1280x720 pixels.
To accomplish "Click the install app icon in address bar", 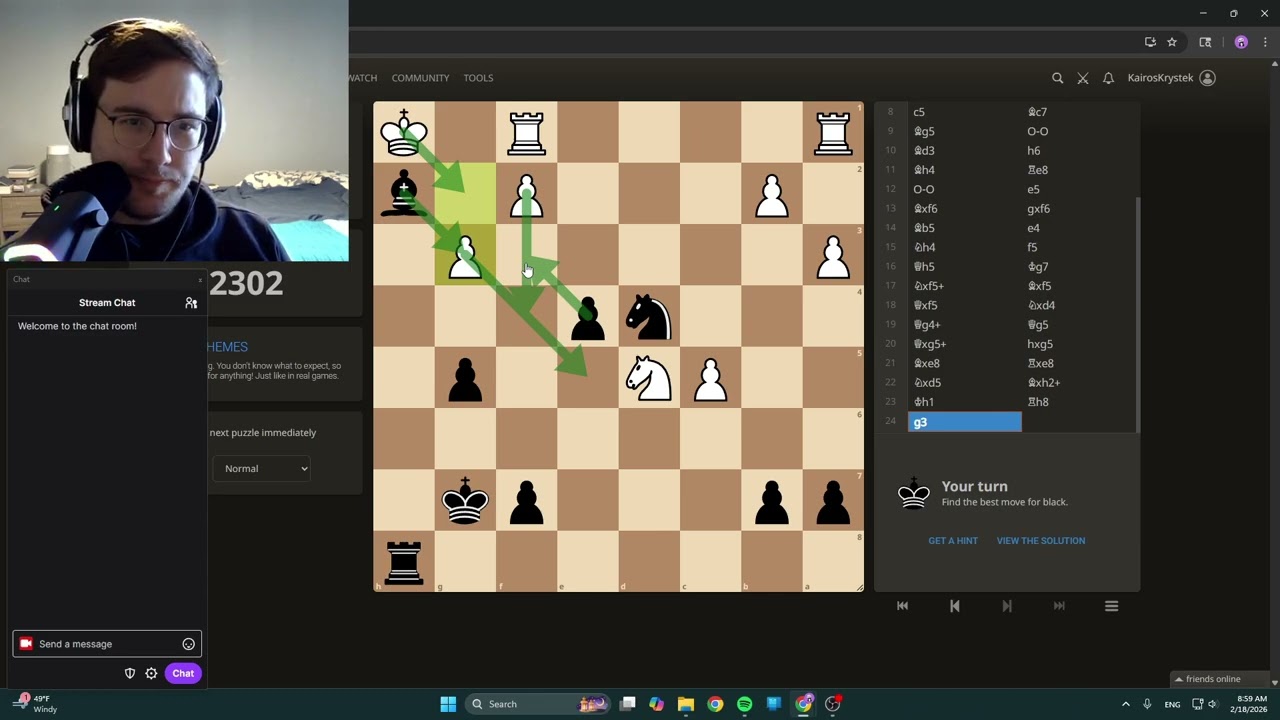I will (x=1150, y=42).
